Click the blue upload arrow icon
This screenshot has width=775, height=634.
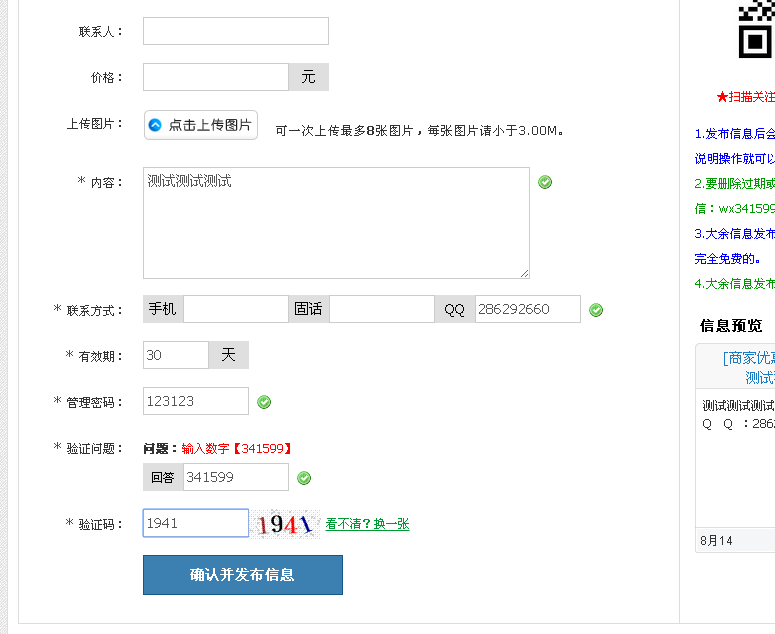point(155,125)
